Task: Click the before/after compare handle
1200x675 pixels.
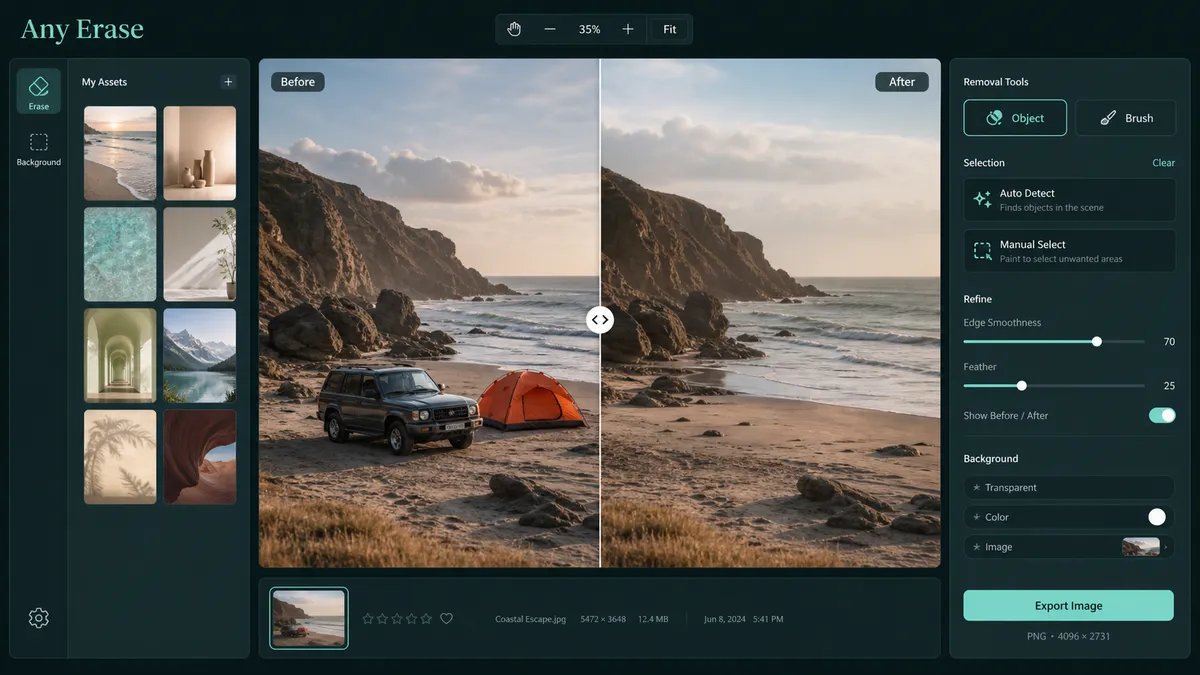Action: (600, 320)
